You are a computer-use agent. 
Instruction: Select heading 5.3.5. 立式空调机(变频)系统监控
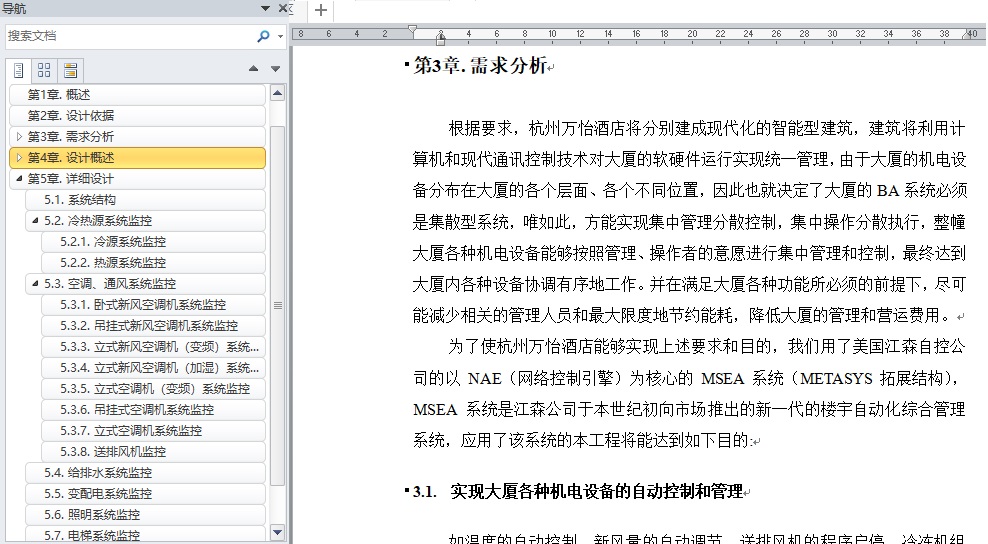point(154,388)
